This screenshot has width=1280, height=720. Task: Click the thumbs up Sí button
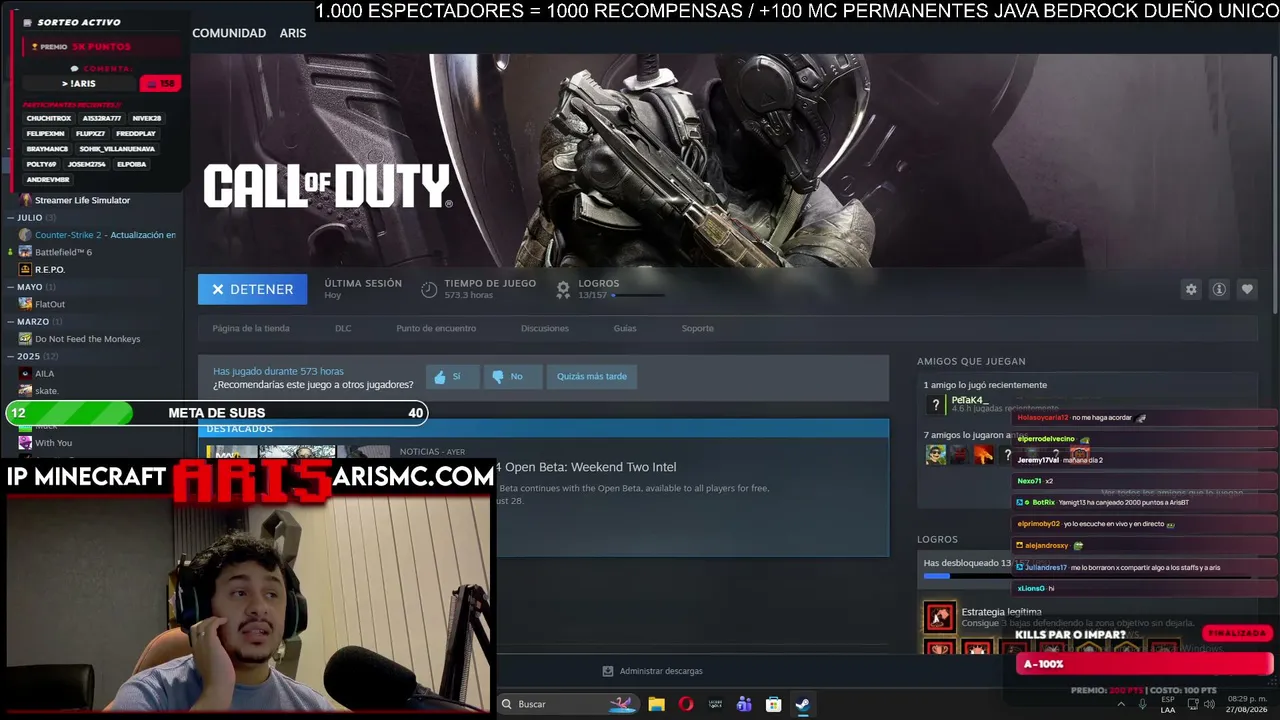pos(452,376)
